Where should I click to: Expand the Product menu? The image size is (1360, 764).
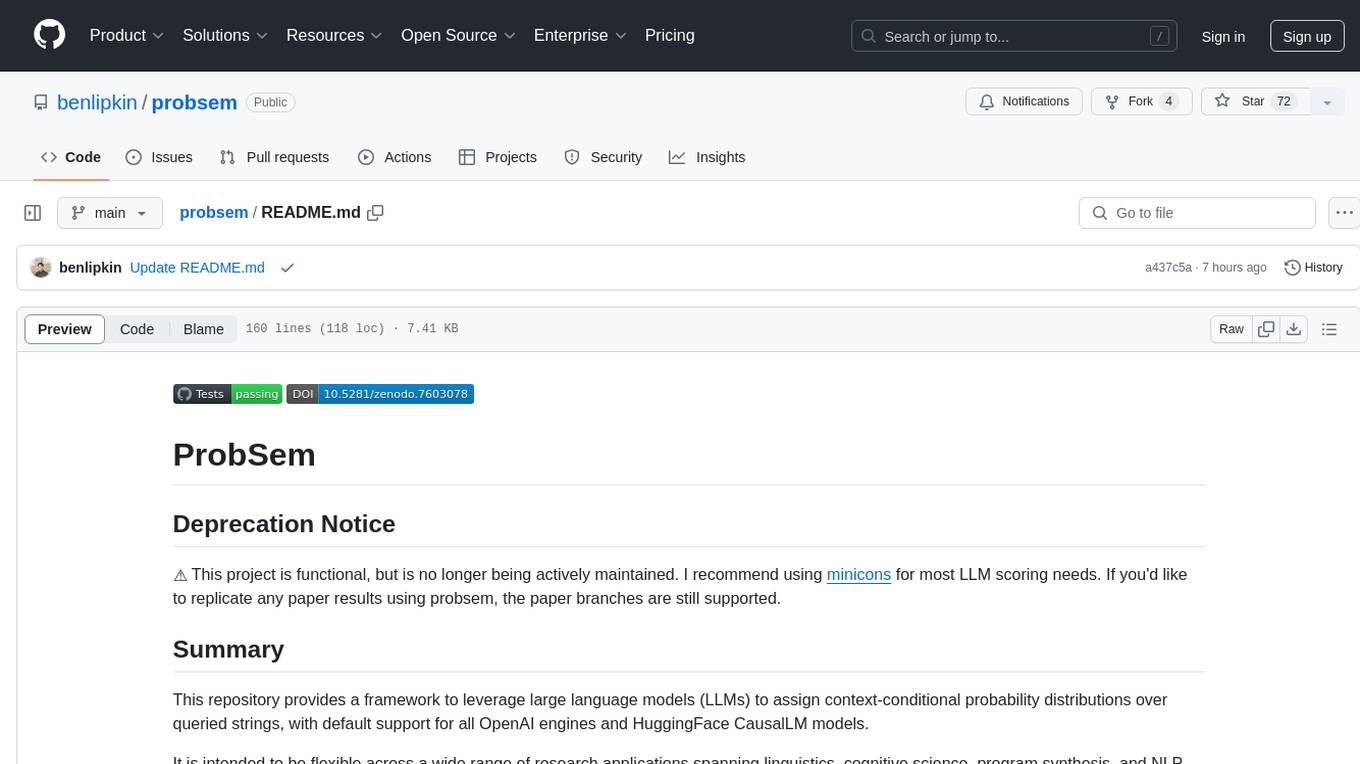click(x=127, y=35)
